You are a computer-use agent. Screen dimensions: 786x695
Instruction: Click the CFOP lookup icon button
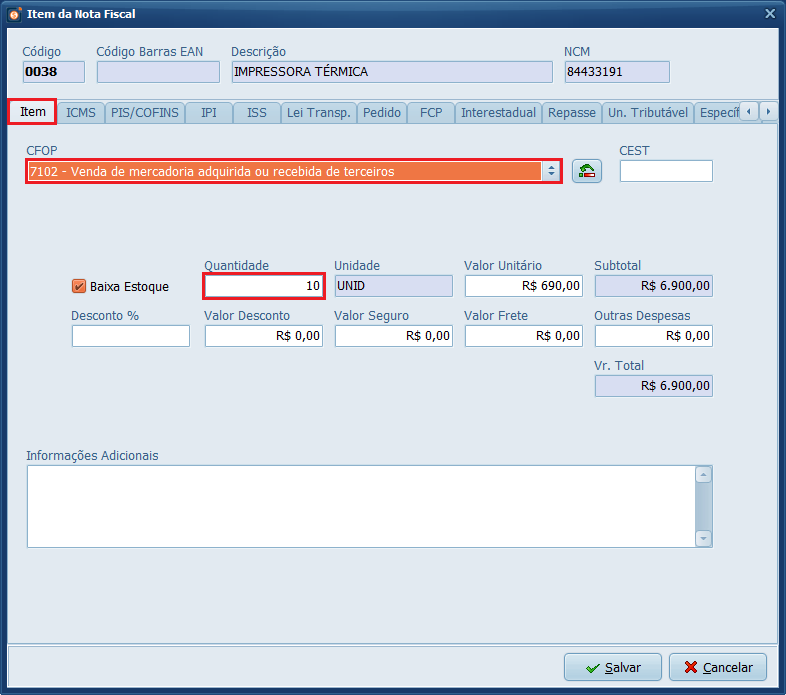click(x=587, y=171)
